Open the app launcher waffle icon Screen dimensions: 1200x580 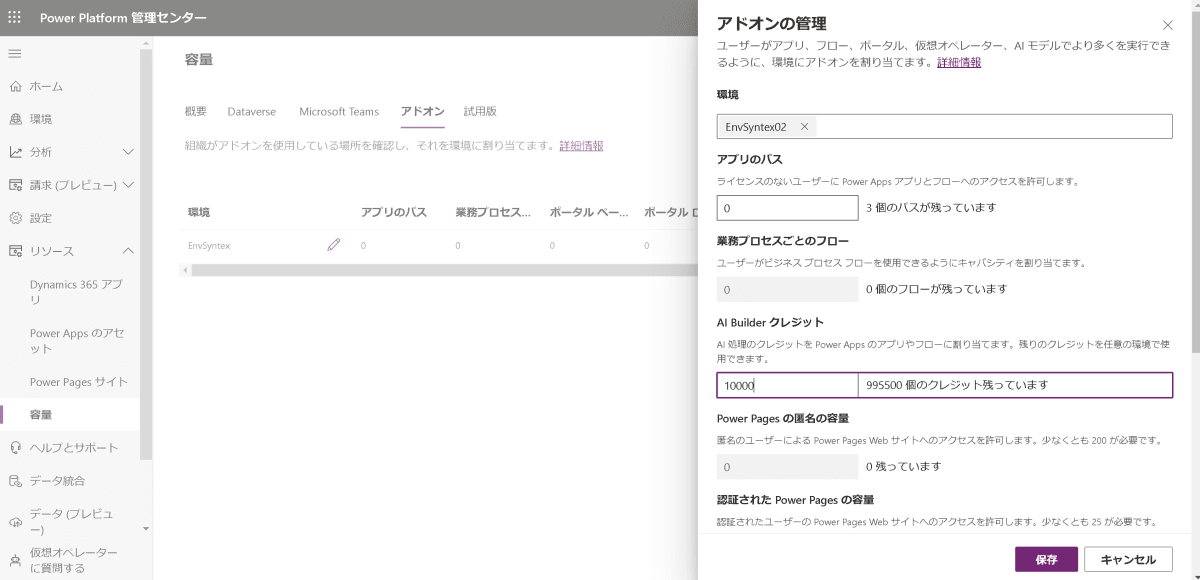14,18
